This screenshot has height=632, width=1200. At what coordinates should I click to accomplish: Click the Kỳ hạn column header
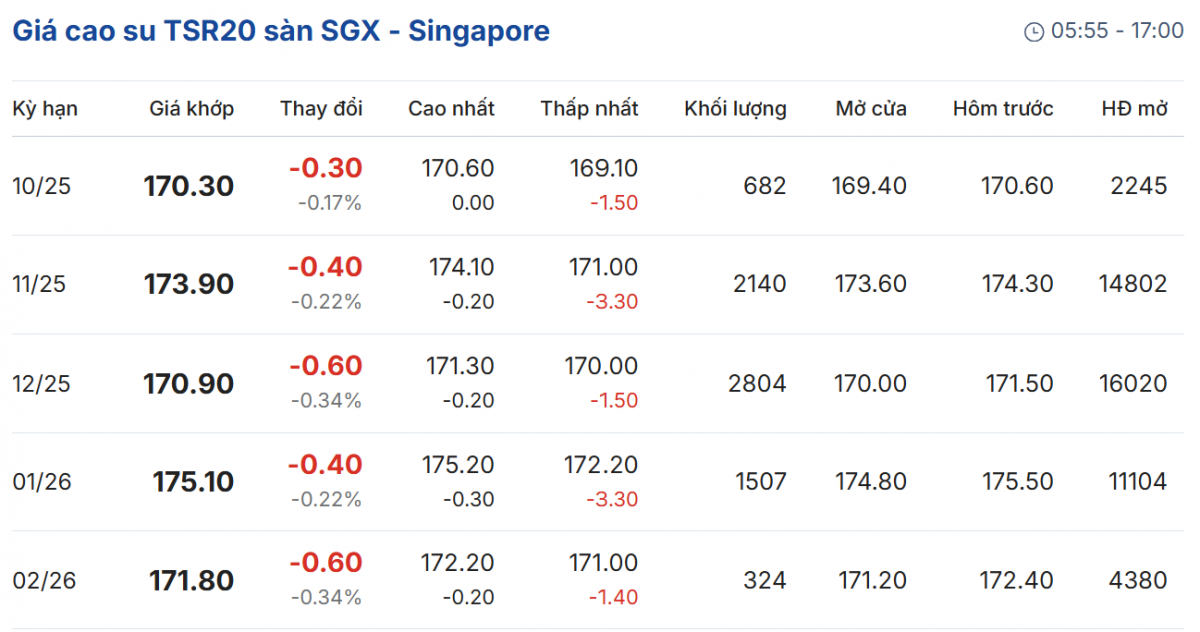45,109
